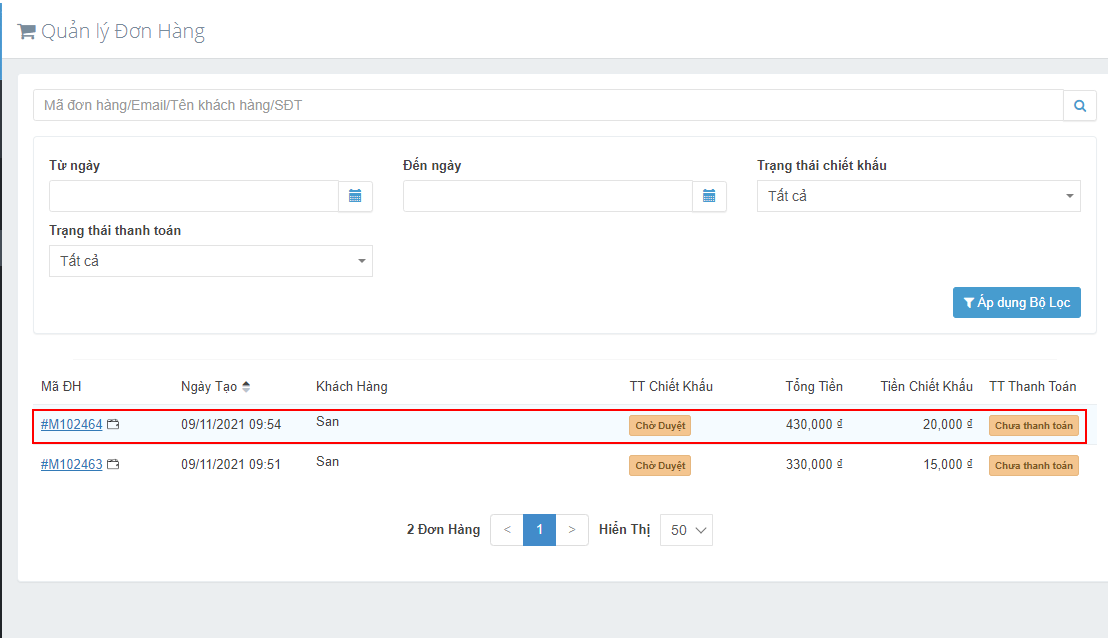Go to pagination page 1

539,530
